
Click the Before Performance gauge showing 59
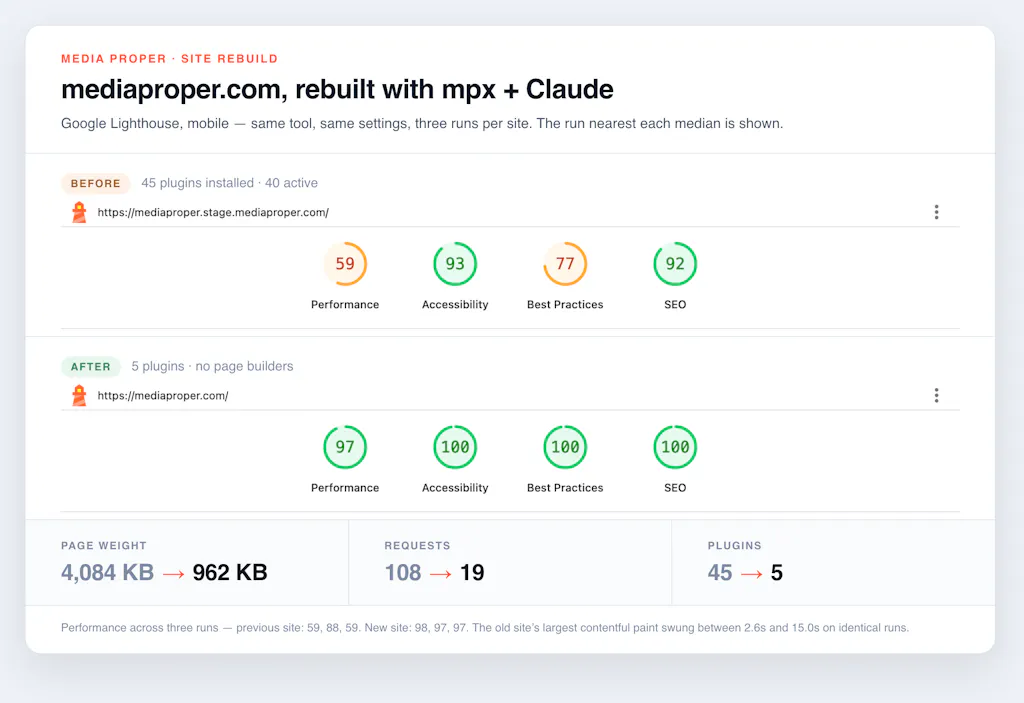coord(345,264)
